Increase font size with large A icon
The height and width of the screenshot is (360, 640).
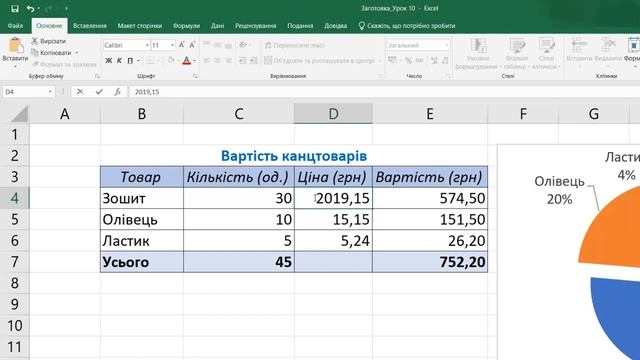tap(182, 45)
